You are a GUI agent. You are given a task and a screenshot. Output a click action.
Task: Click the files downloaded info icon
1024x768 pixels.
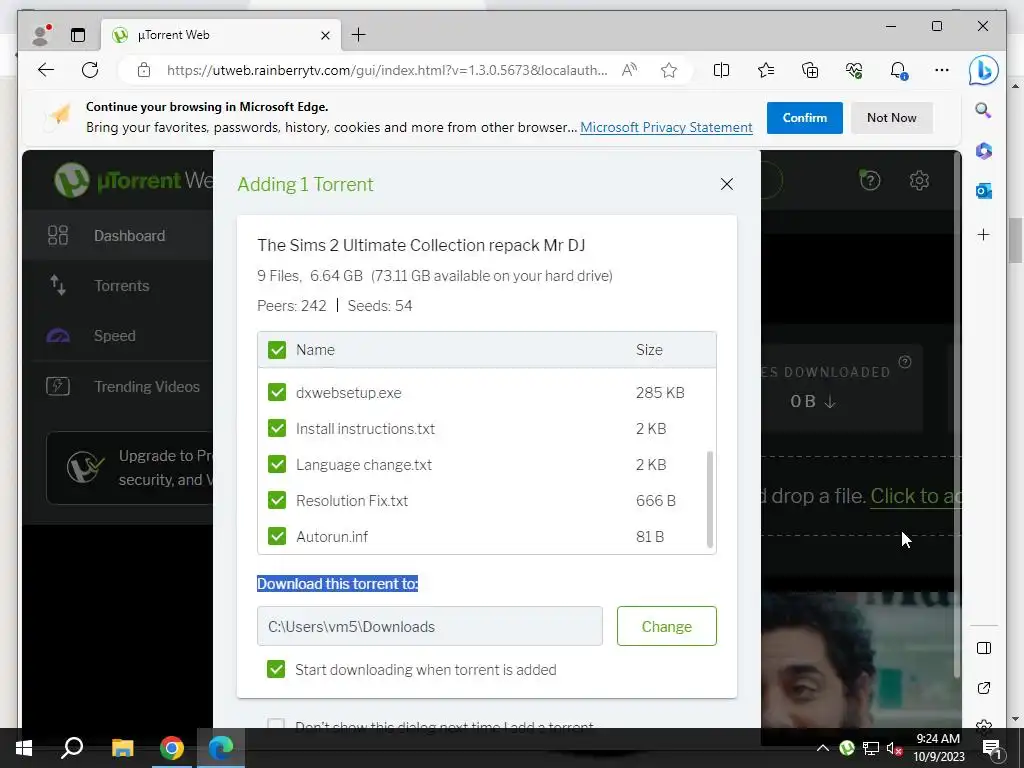coord(904,362)
